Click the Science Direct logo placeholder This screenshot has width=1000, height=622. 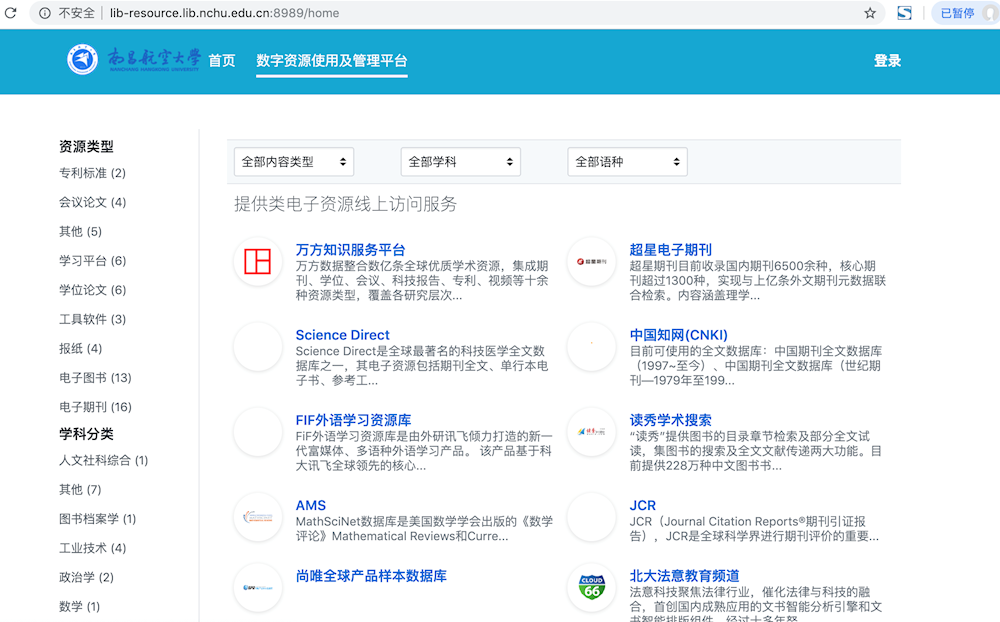[258, 346]
